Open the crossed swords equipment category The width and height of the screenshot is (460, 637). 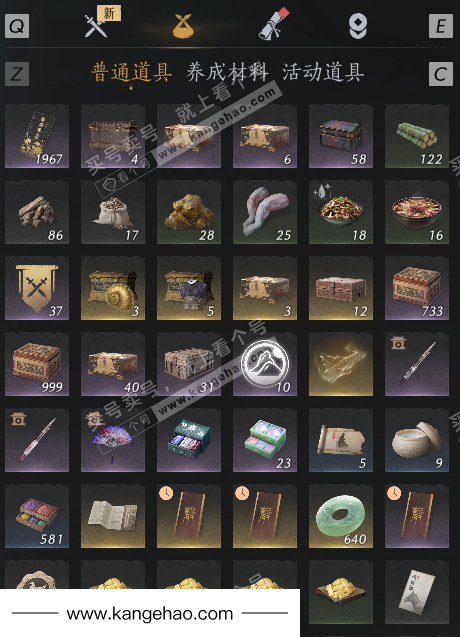[96, 26]
